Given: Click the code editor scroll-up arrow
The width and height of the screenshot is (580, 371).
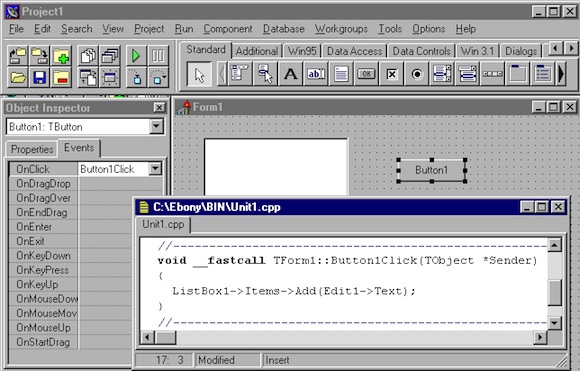Looking at the screenshot, I should (554, 245).
